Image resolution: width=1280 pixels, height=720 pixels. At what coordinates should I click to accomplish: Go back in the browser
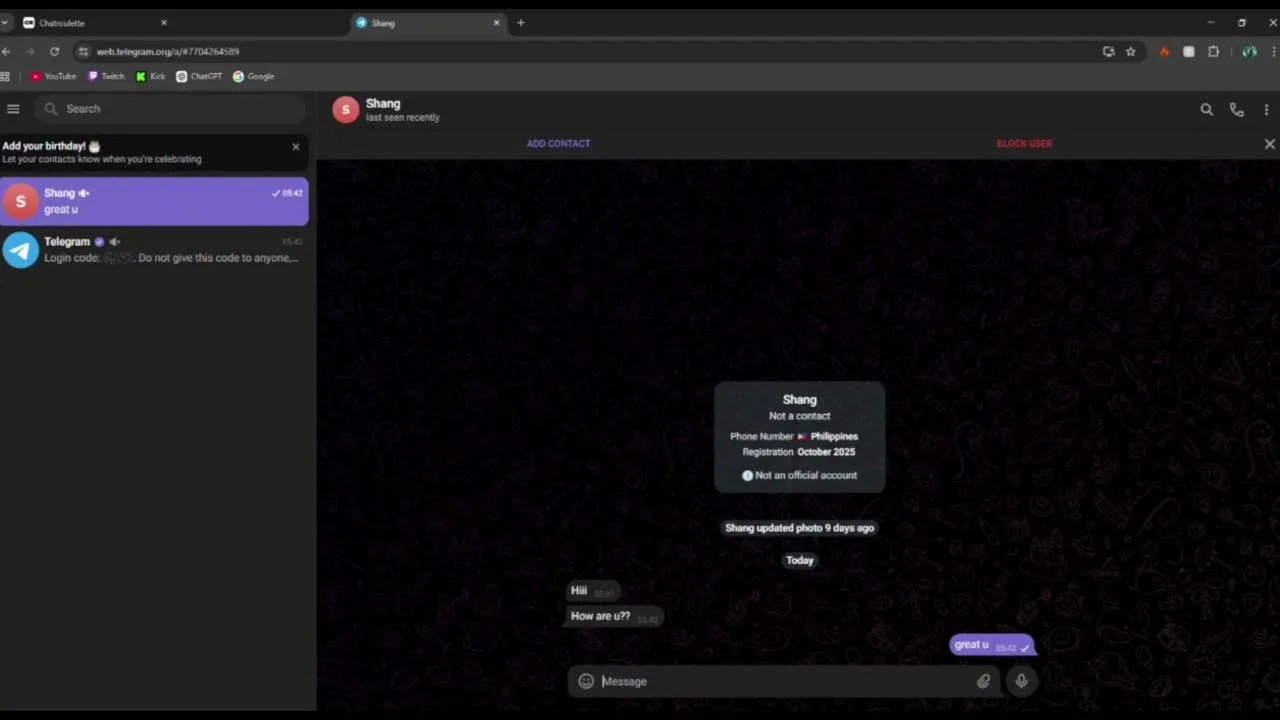coord(6,51)
